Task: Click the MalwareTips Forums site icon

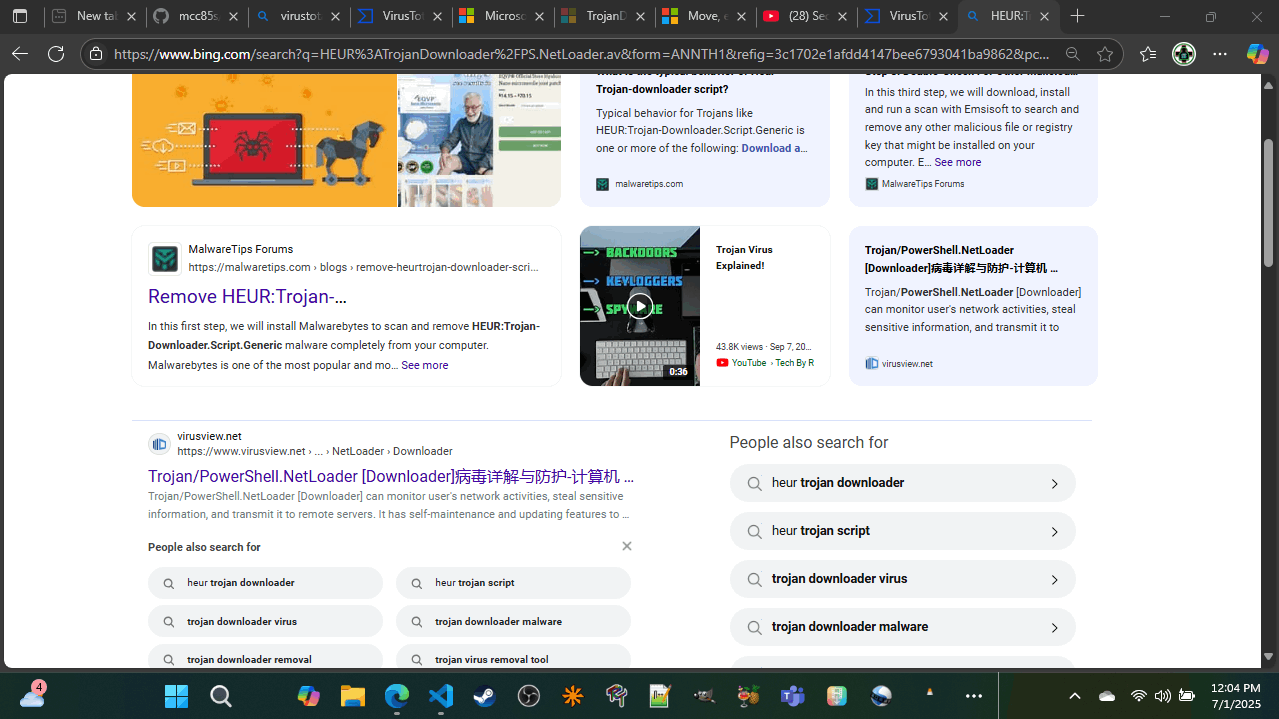Action: (x=164, y=258)
